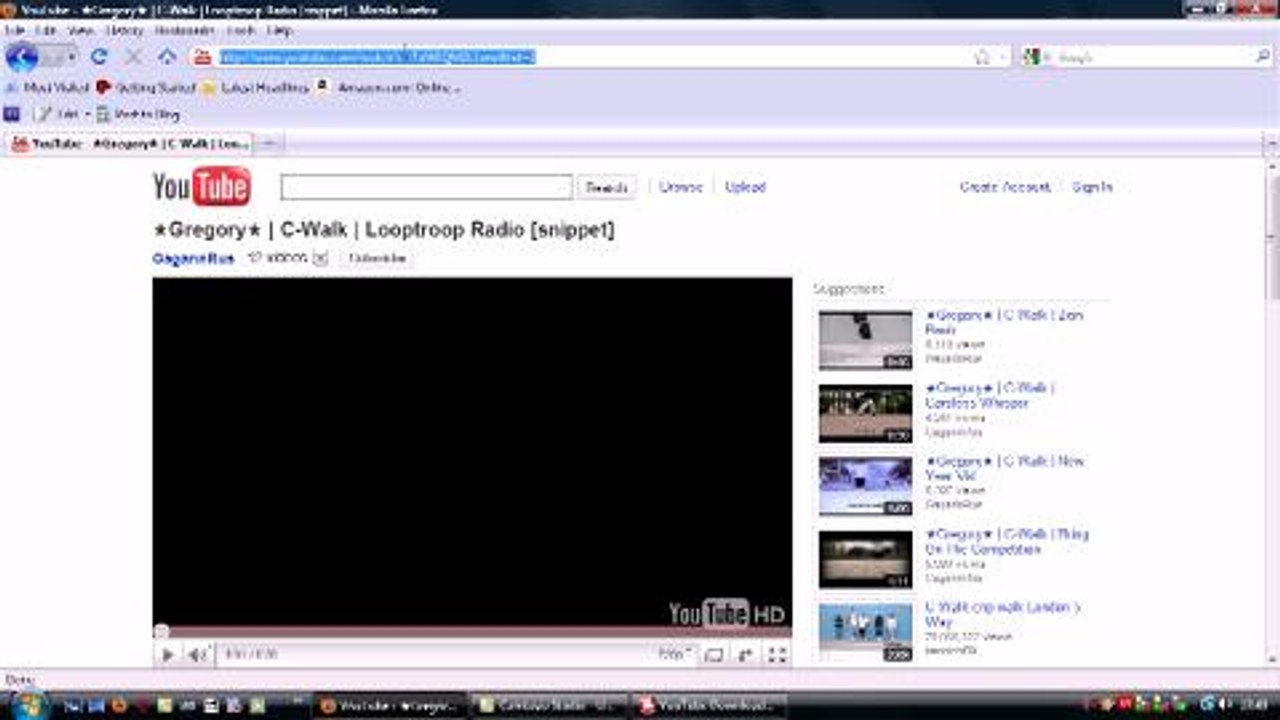The height and width of the screenshot is (720, 1280).
Task: Open the Edit menu
Action: coord(46,31)
